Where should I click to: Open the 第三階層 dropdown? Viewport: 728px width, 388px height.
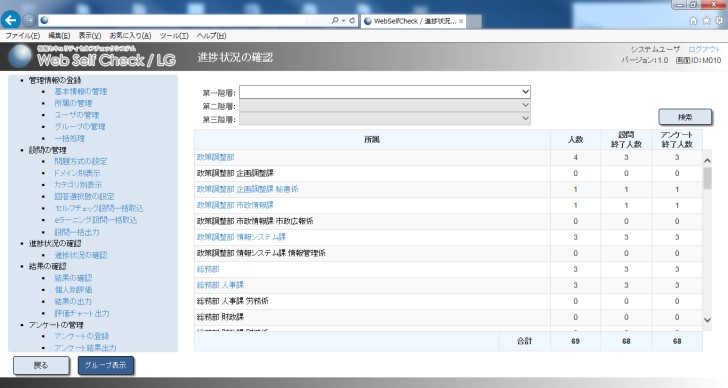[x=385, y=119]
